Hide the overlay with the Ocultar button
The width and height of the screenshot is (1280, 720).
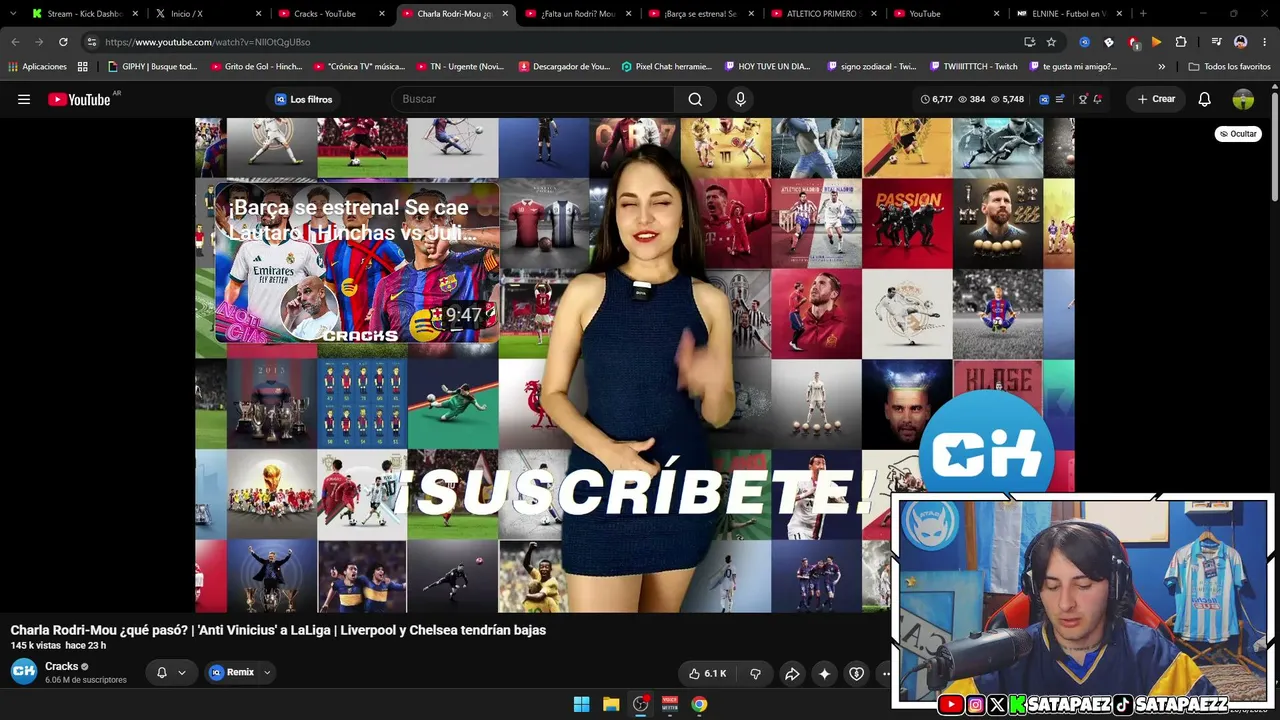[x=1238, y=134]
